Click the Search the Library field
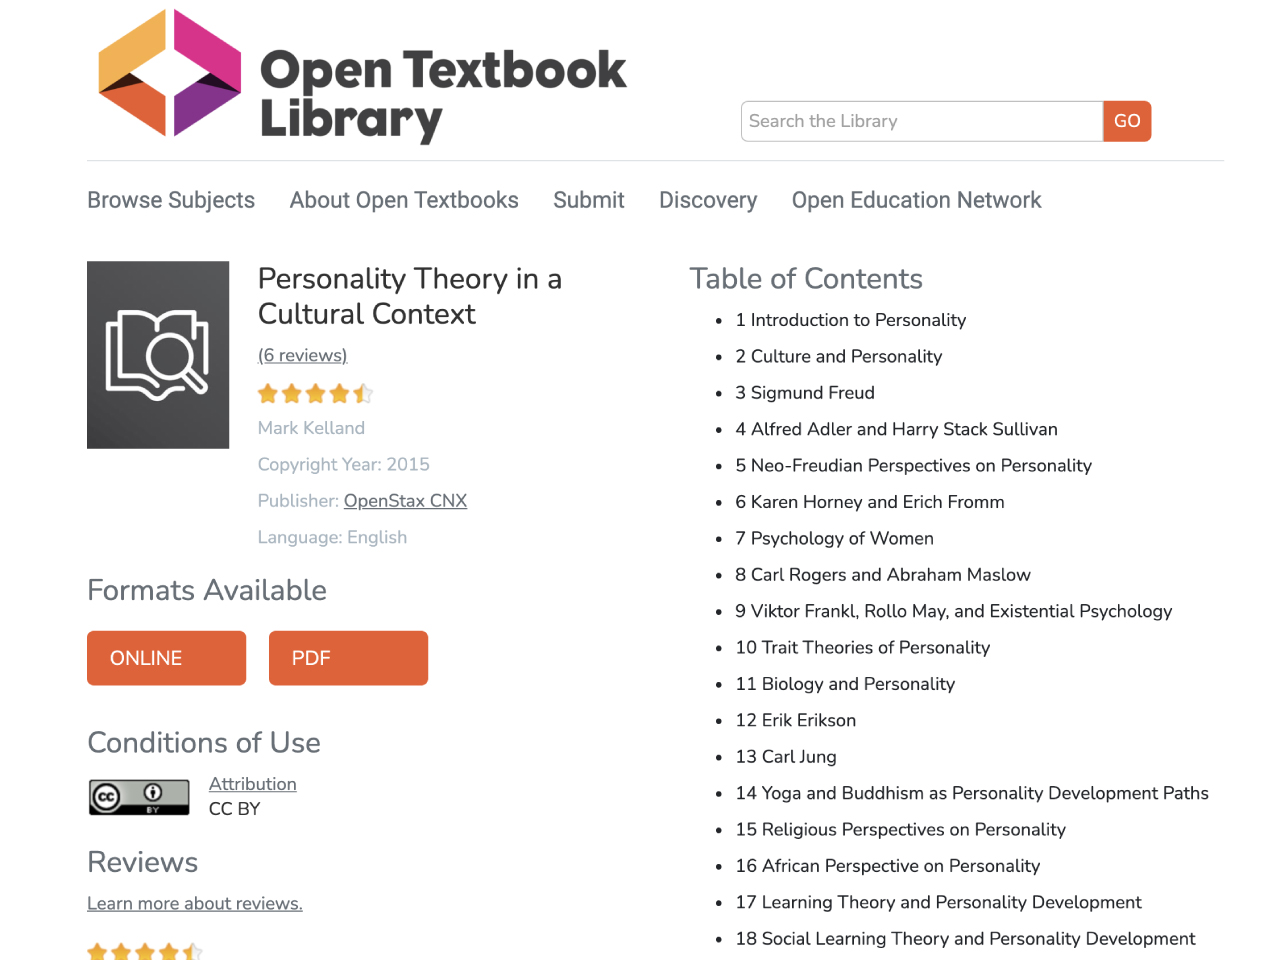1280x960 pixels. [922, 121]
